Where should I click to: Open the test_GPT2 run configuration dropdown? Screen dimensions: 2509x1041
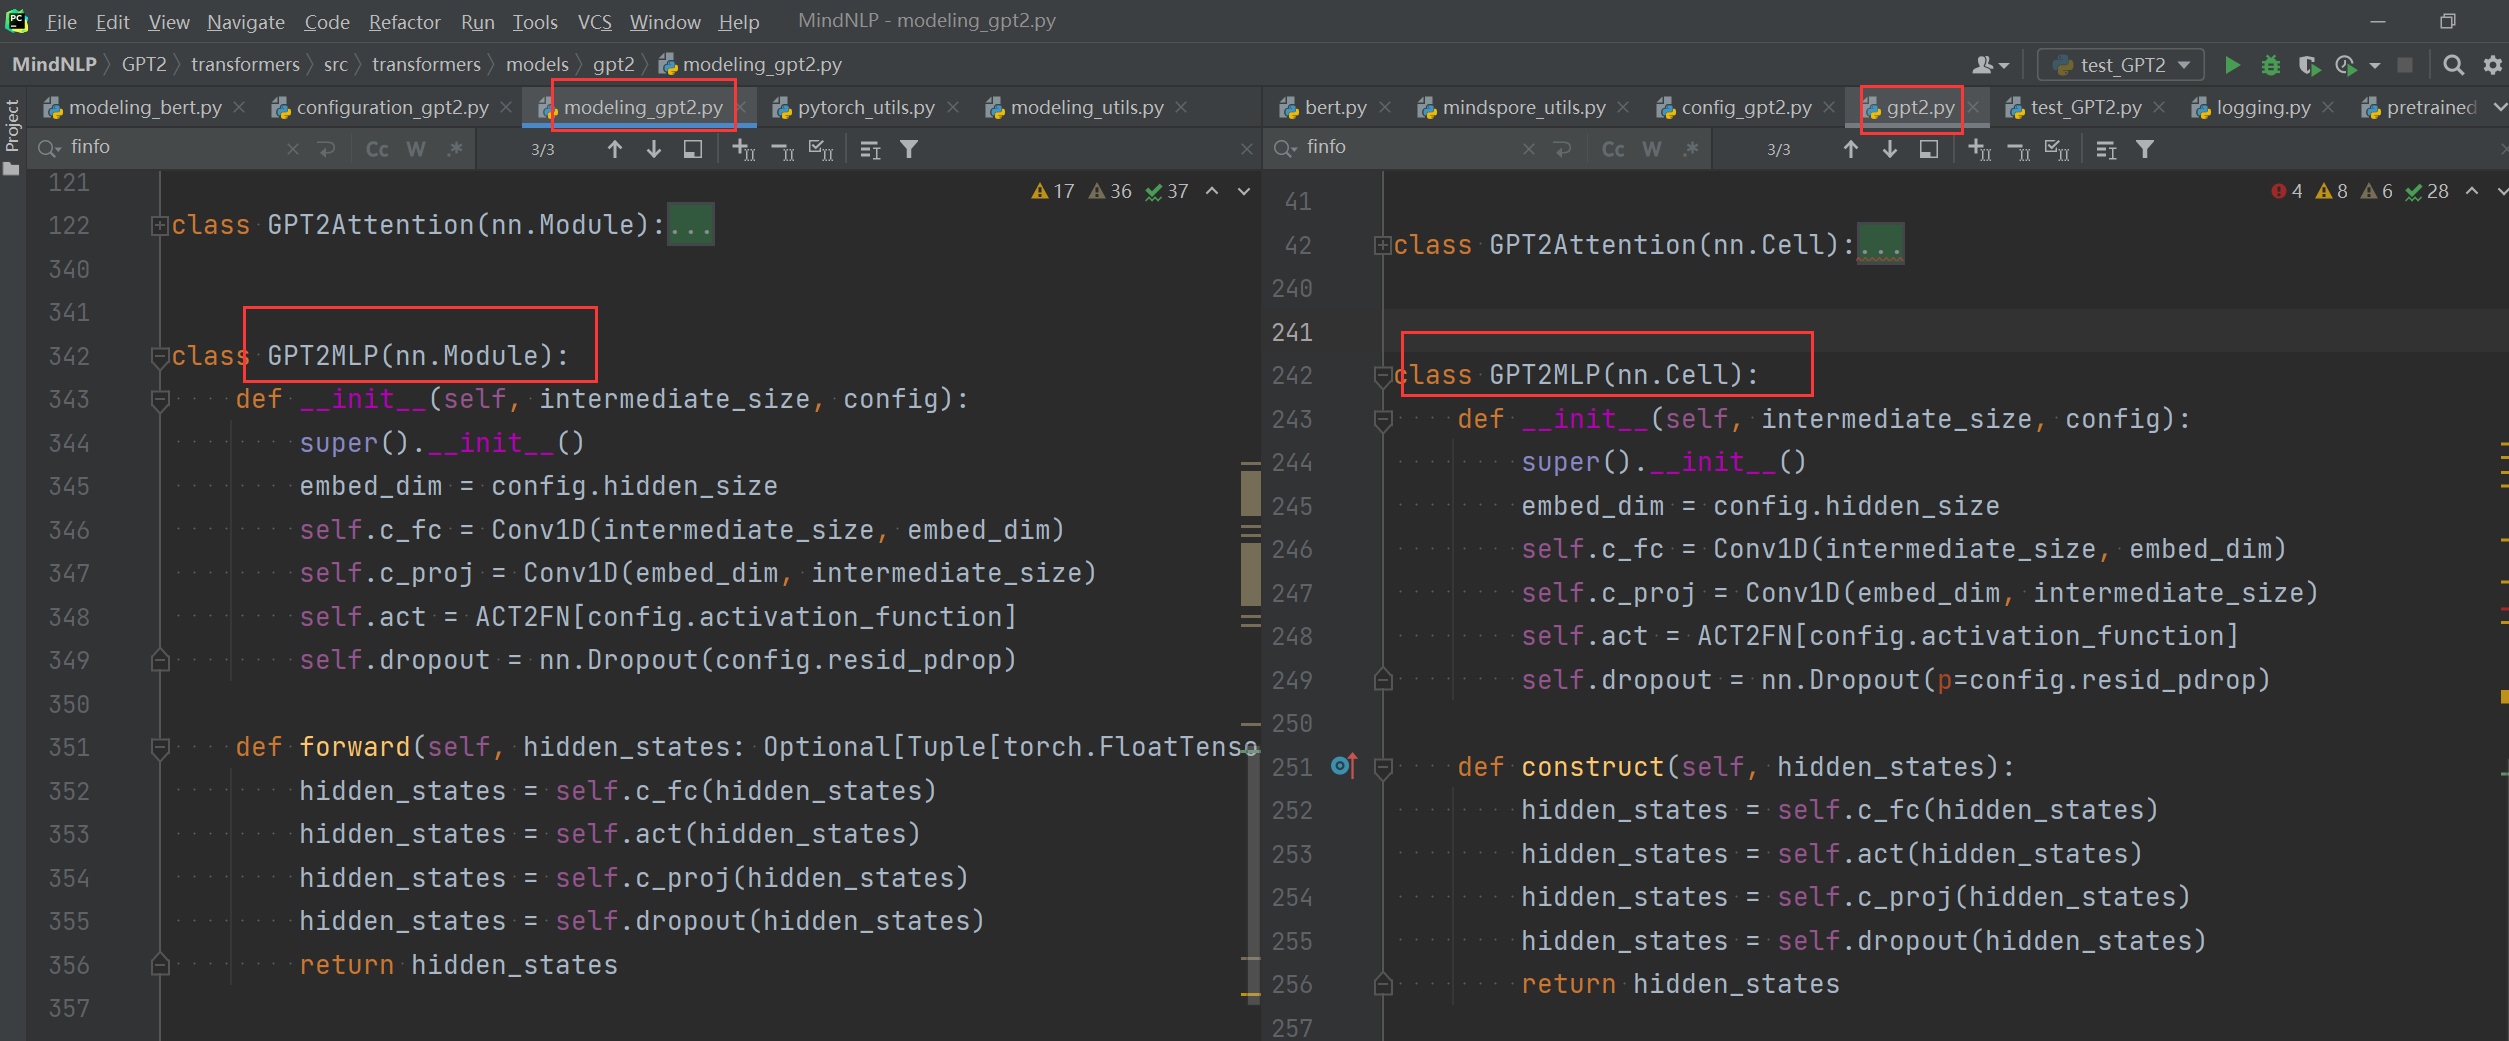[x=2121, y=65]
